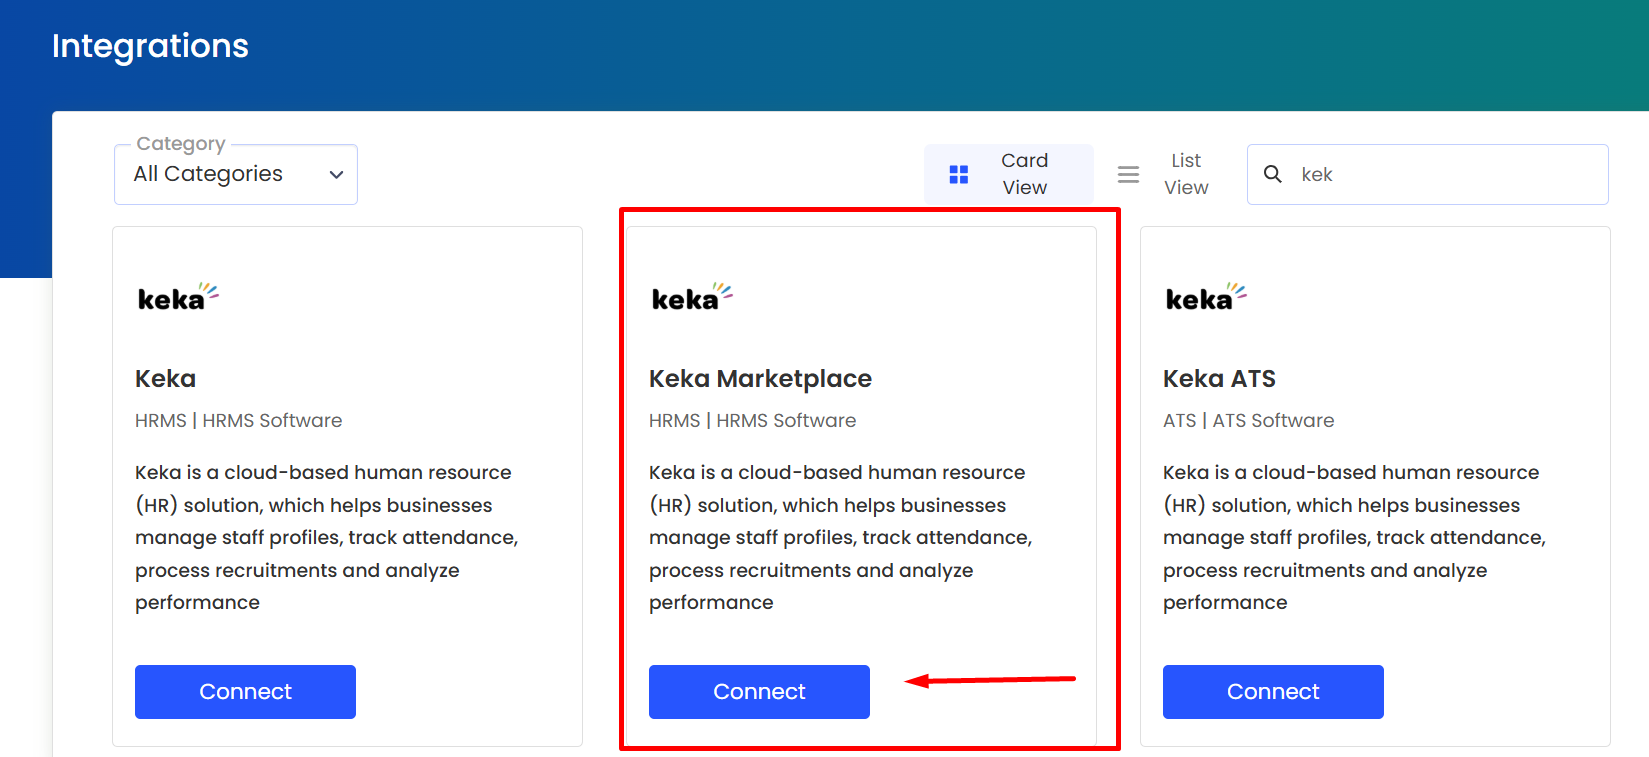This screenshot has width=1649, height=757.
Task: Expand Category dropdown chevron arrow
Action: point(337,175)
